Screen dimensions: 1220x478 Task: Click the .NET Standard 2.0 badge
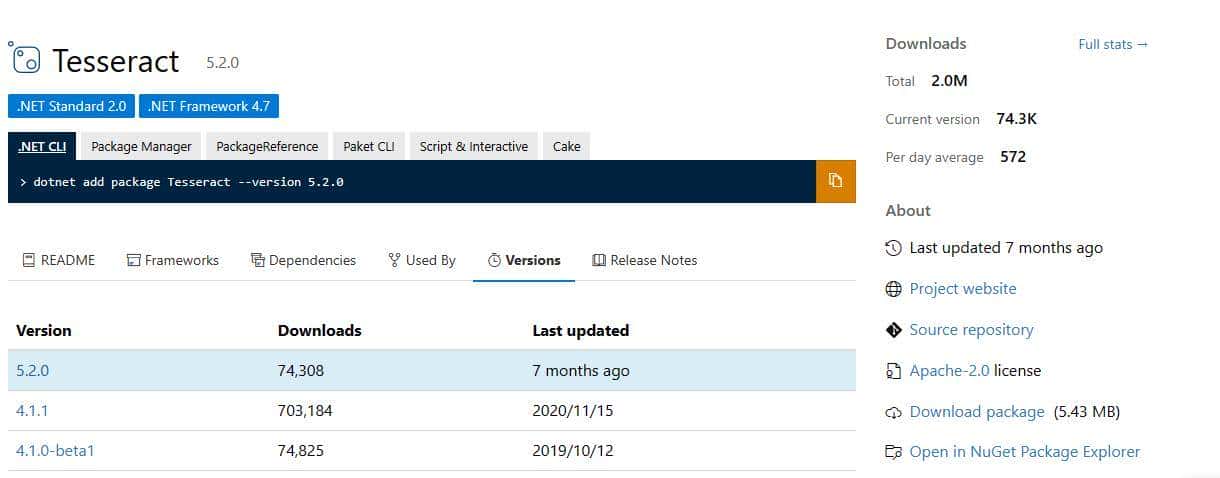coord(71,106)
